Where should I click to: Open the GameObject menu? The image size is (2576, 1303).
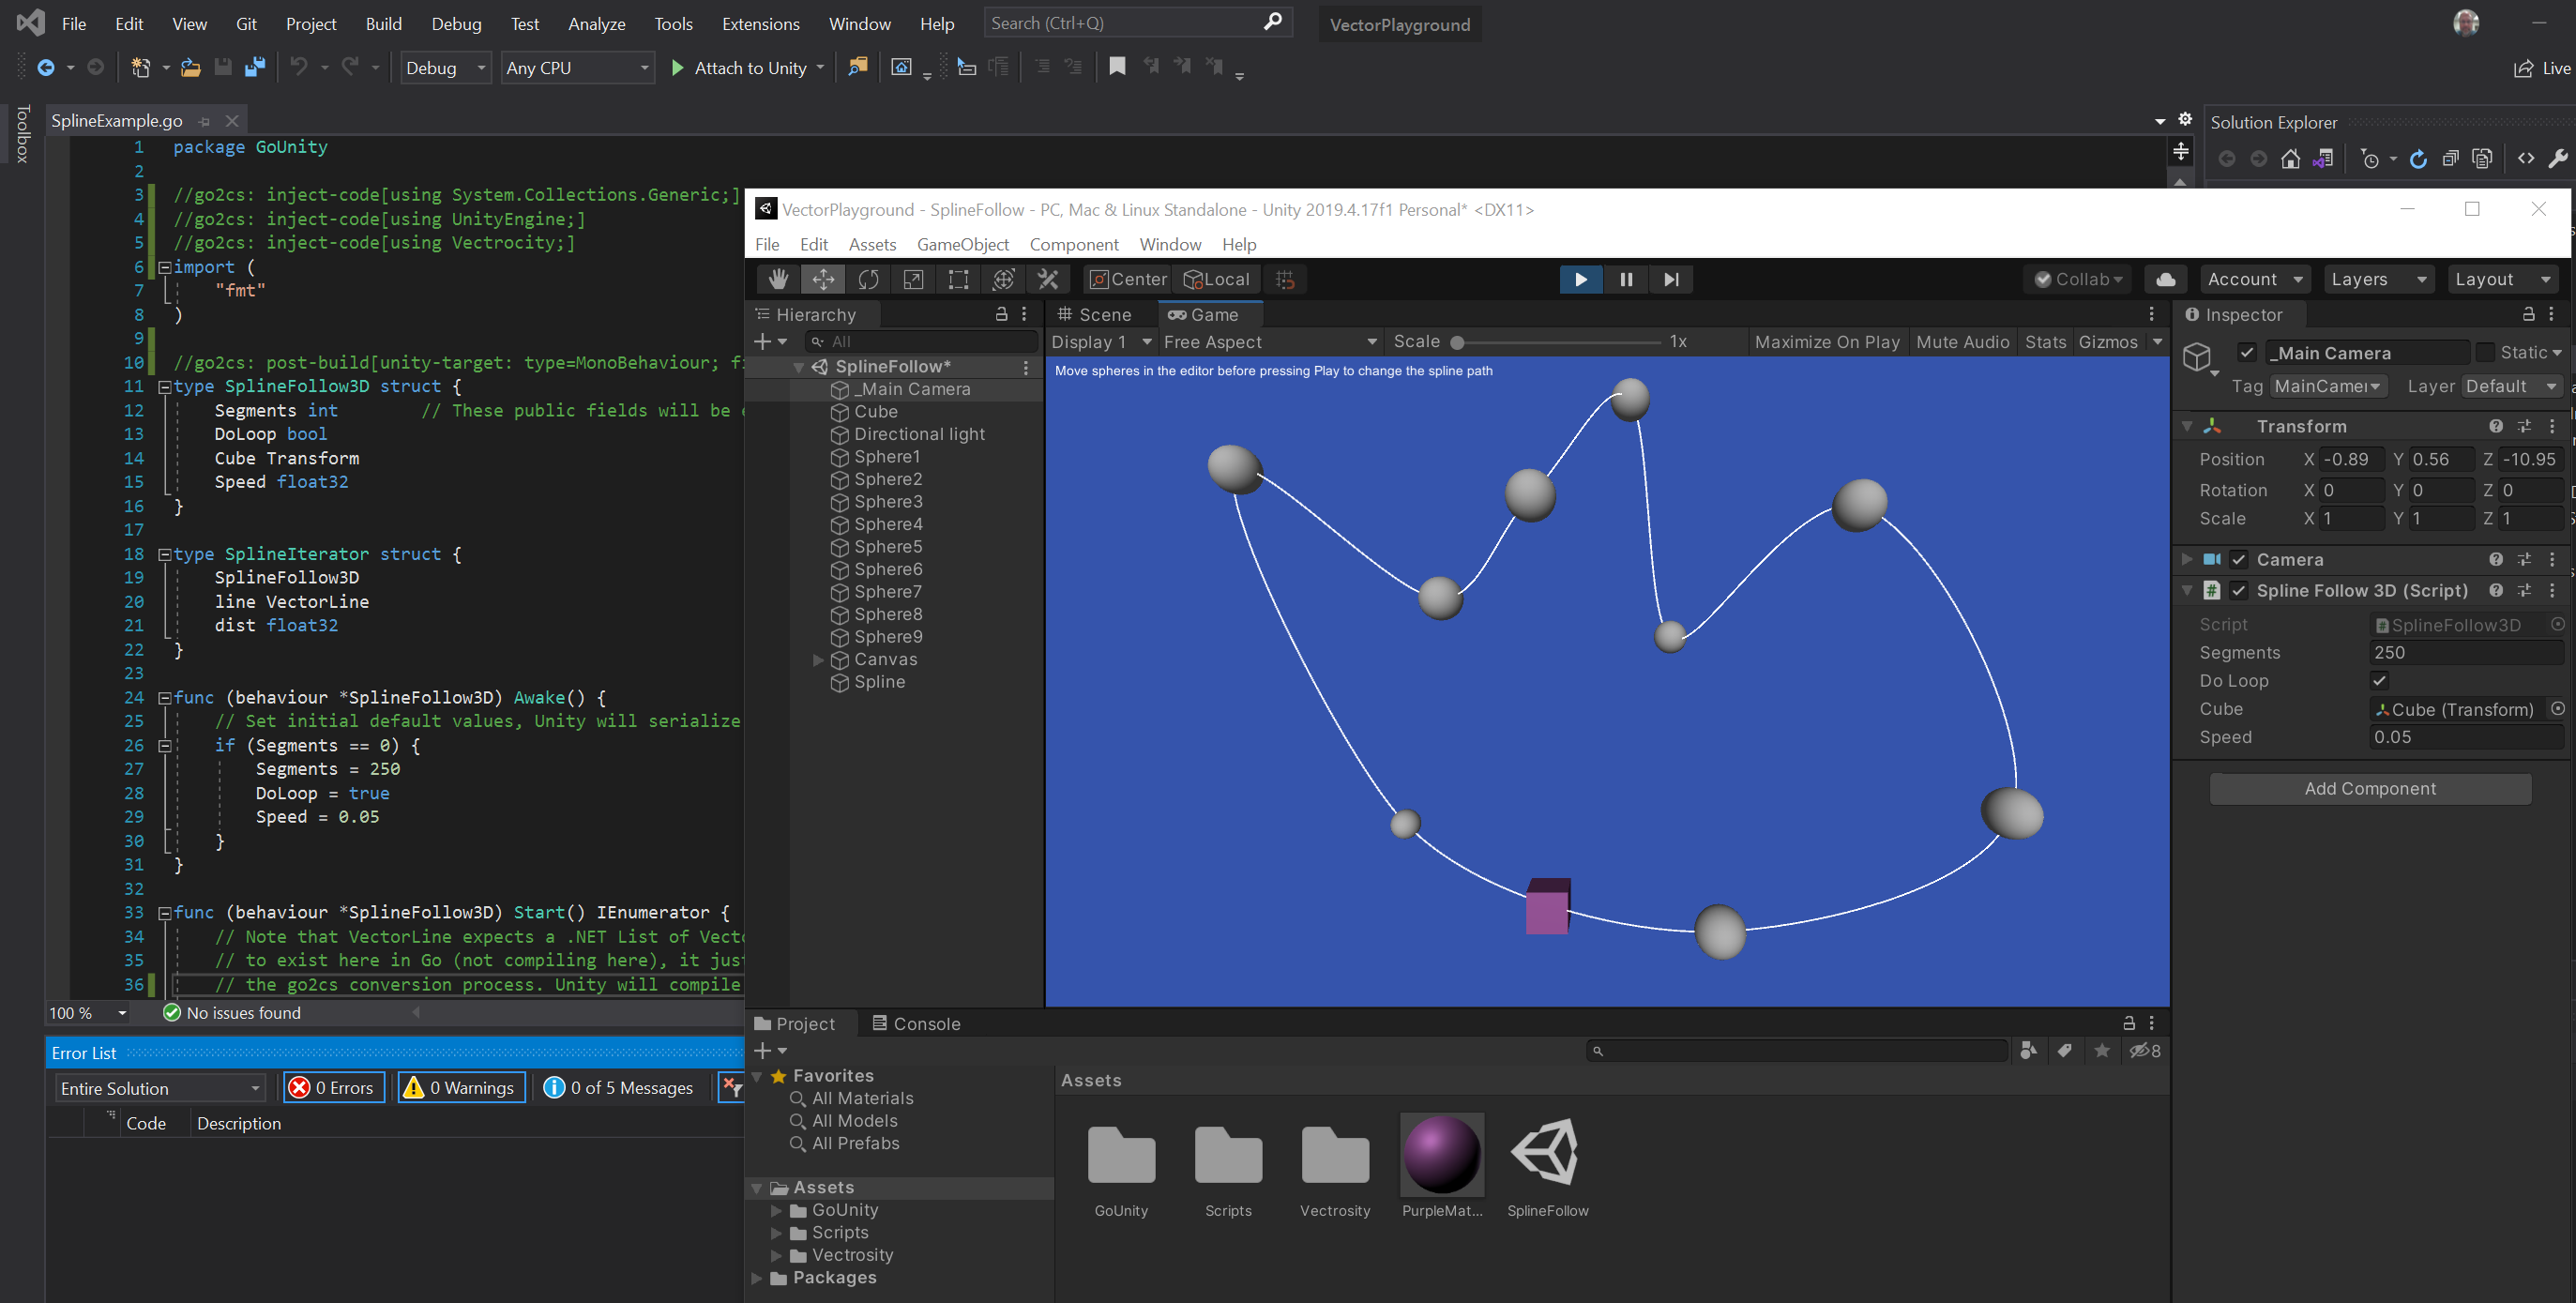[x=962, y=245]
